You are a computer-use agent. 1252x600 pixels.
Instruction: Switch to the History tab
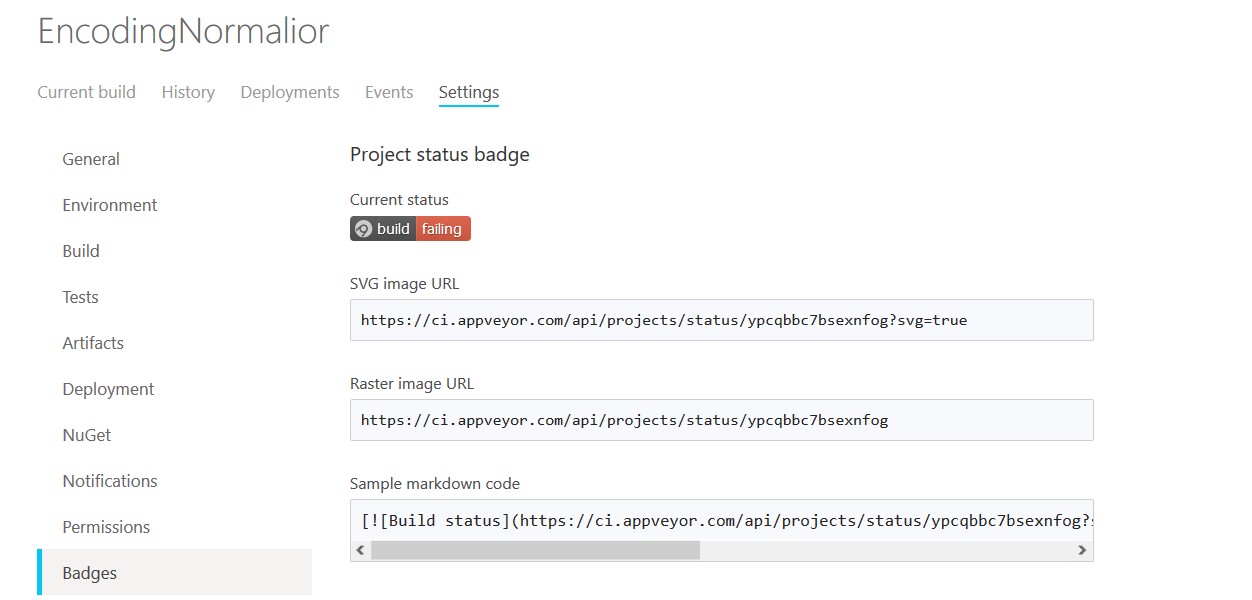pos(188,92)
